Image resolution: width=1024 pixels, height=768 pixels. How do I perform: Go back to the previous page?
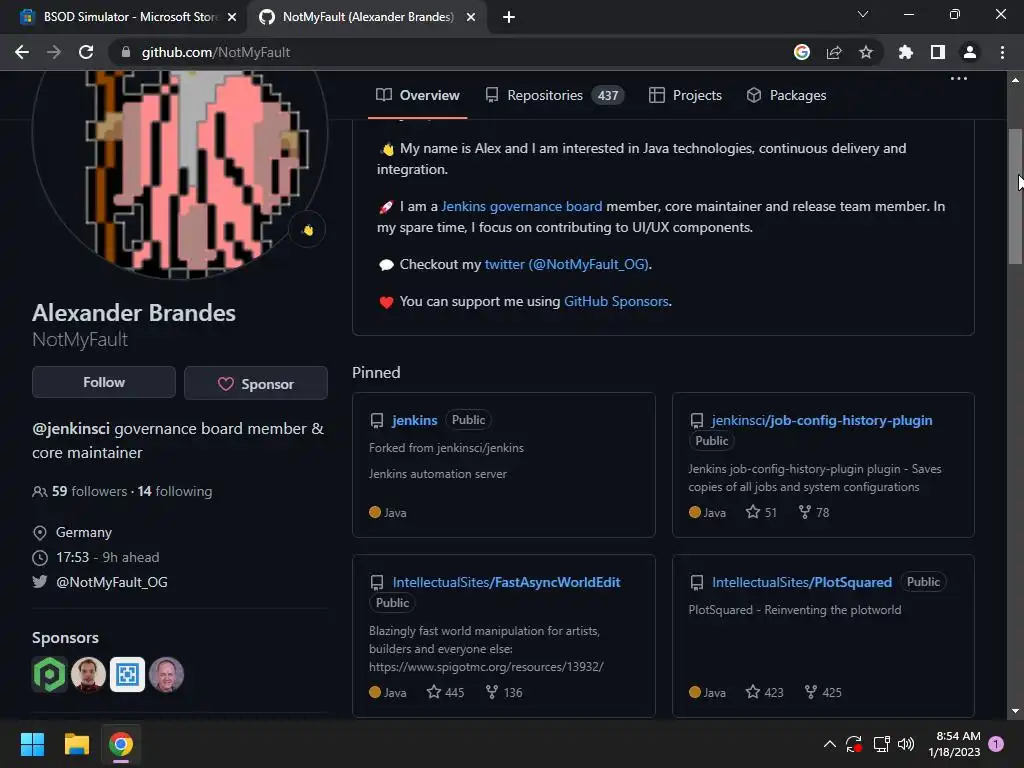[22, 52]
